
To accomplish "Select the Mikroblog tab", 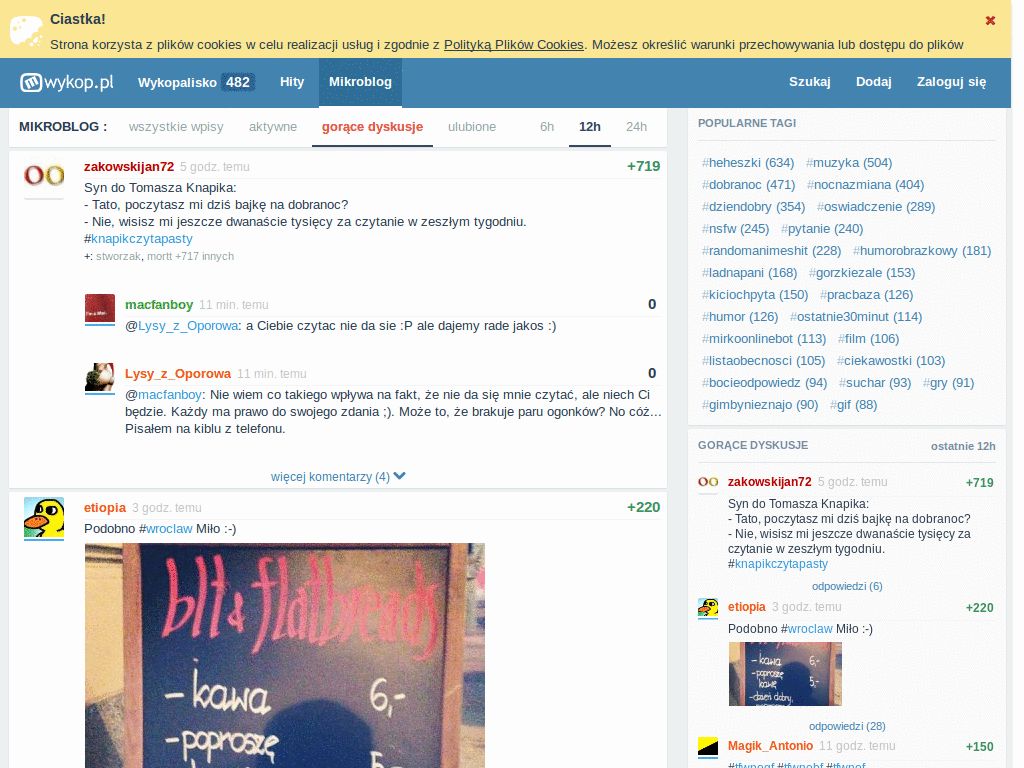I will (360, 82).
